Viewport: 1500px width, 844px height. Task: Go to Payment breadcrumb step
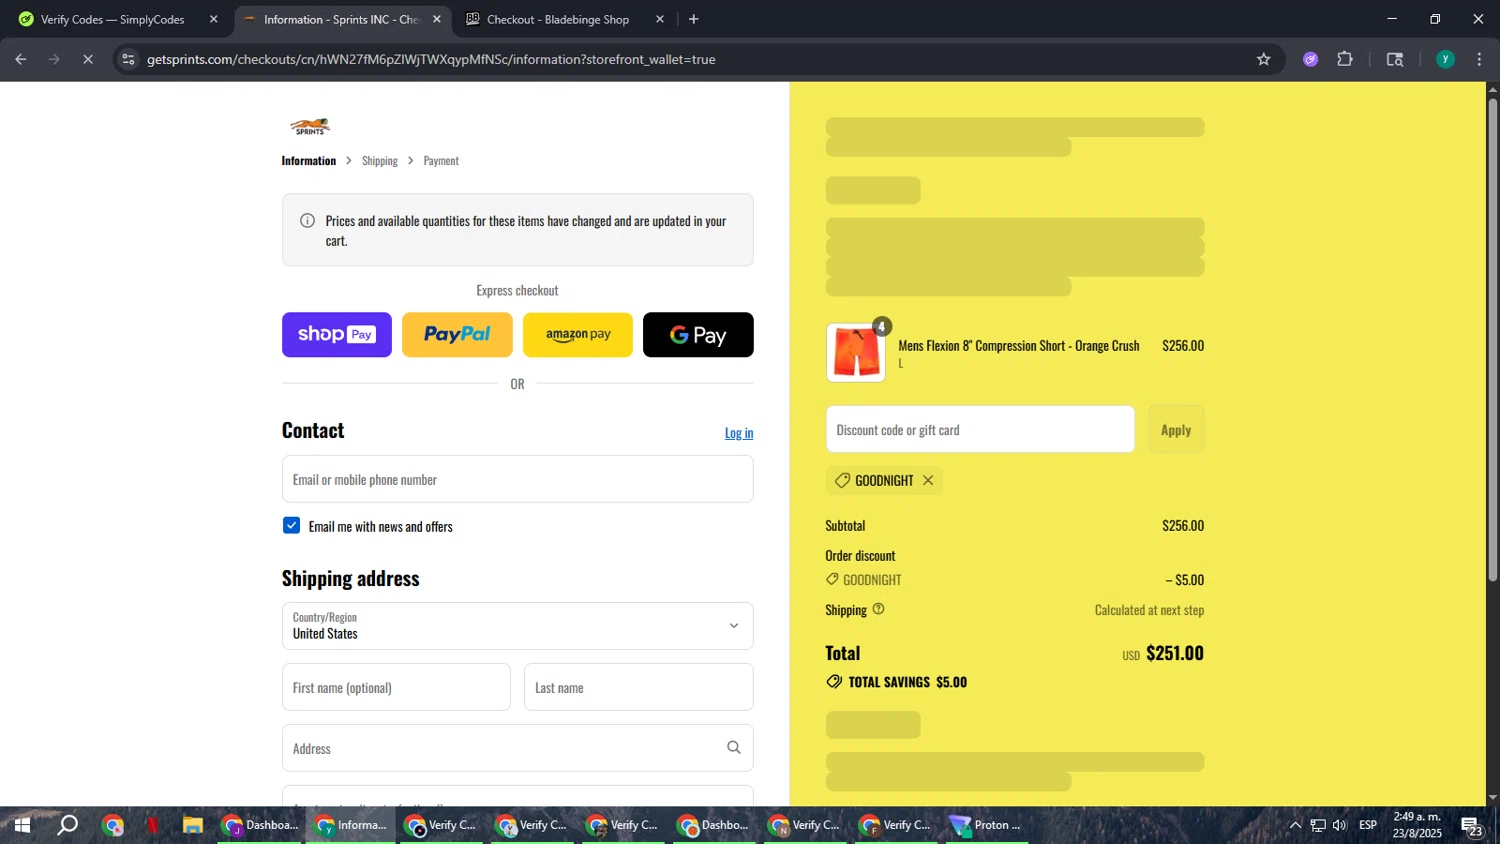441,161
